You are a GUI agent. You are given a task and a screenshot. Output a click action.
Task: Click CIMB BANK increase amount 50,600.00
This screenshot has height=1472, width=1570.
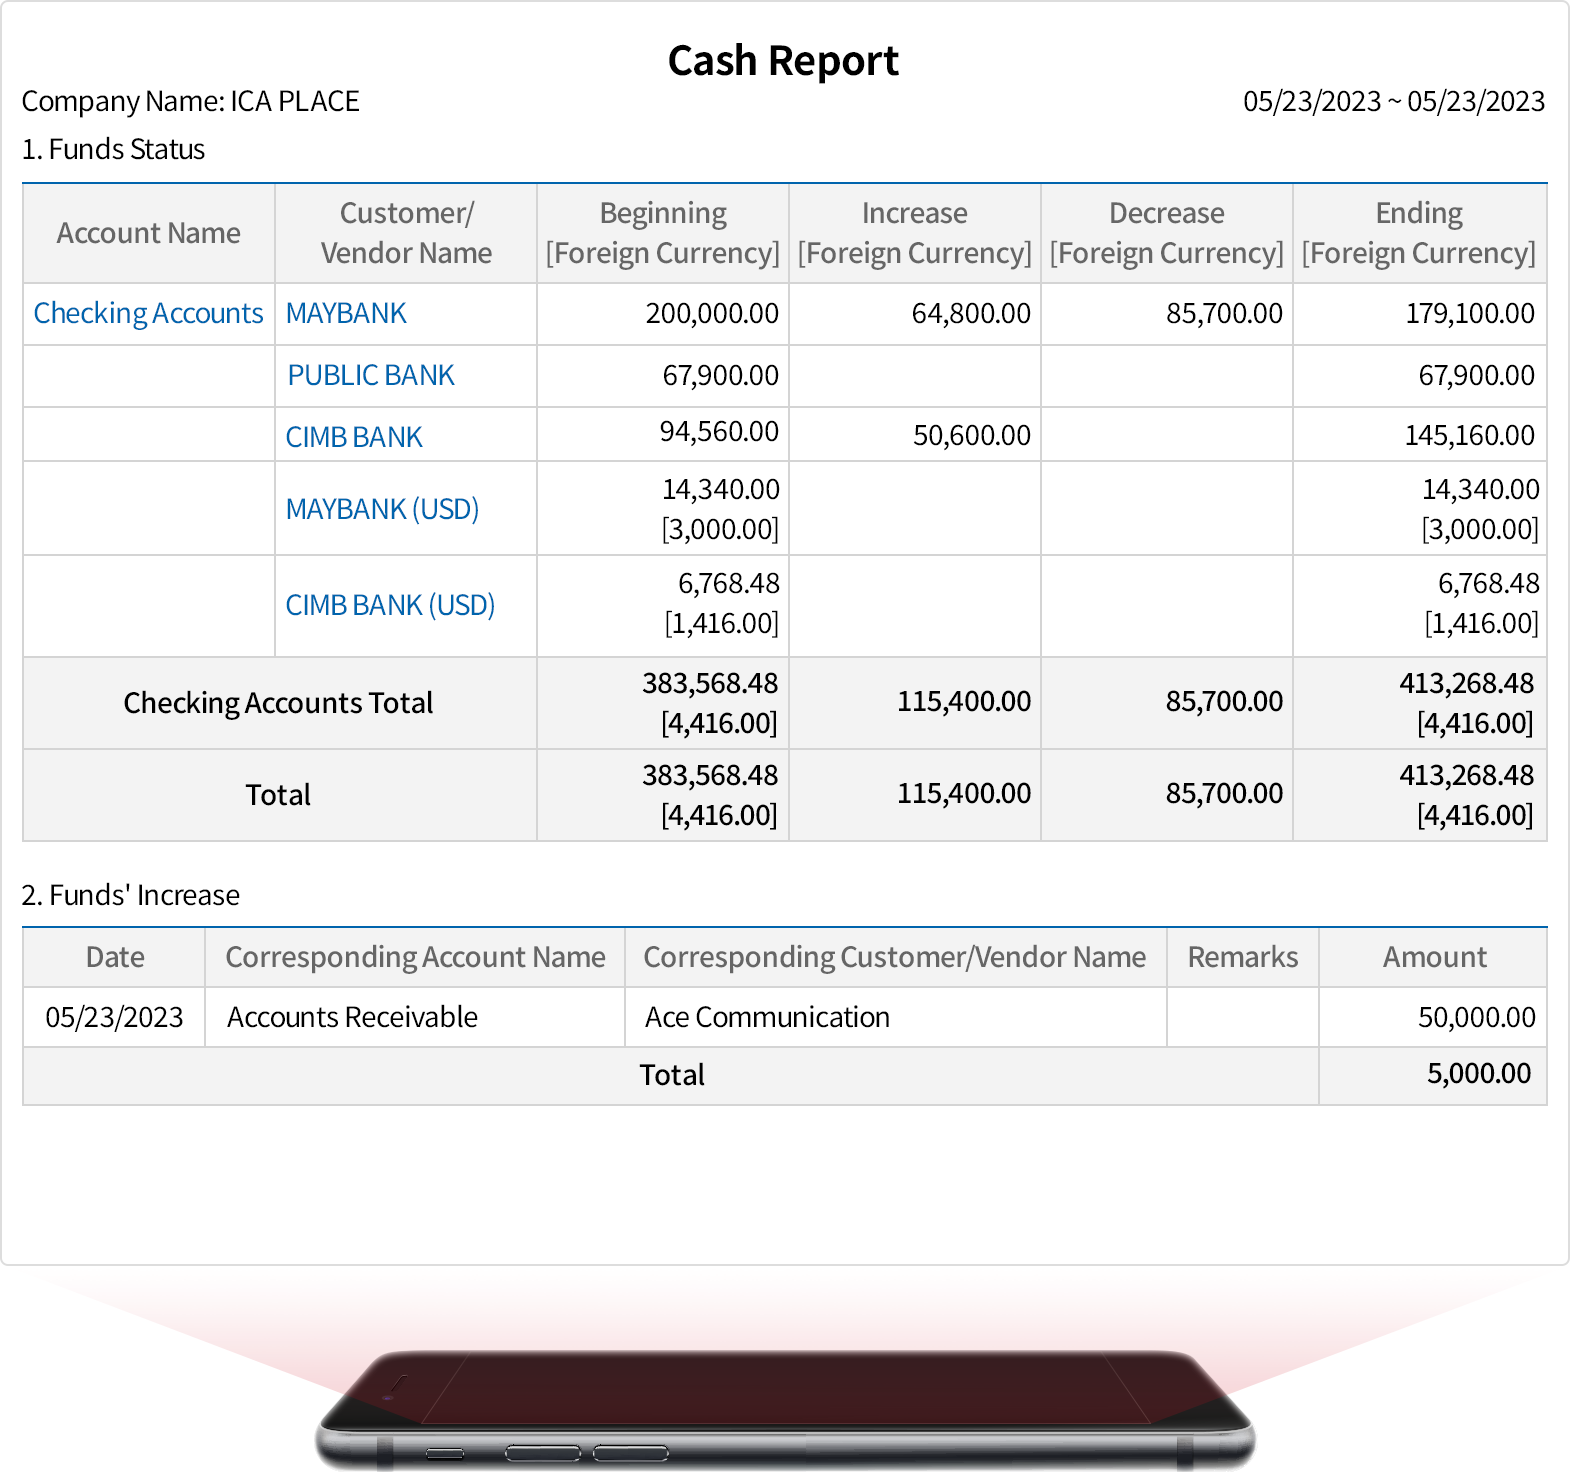coord(971,435)
